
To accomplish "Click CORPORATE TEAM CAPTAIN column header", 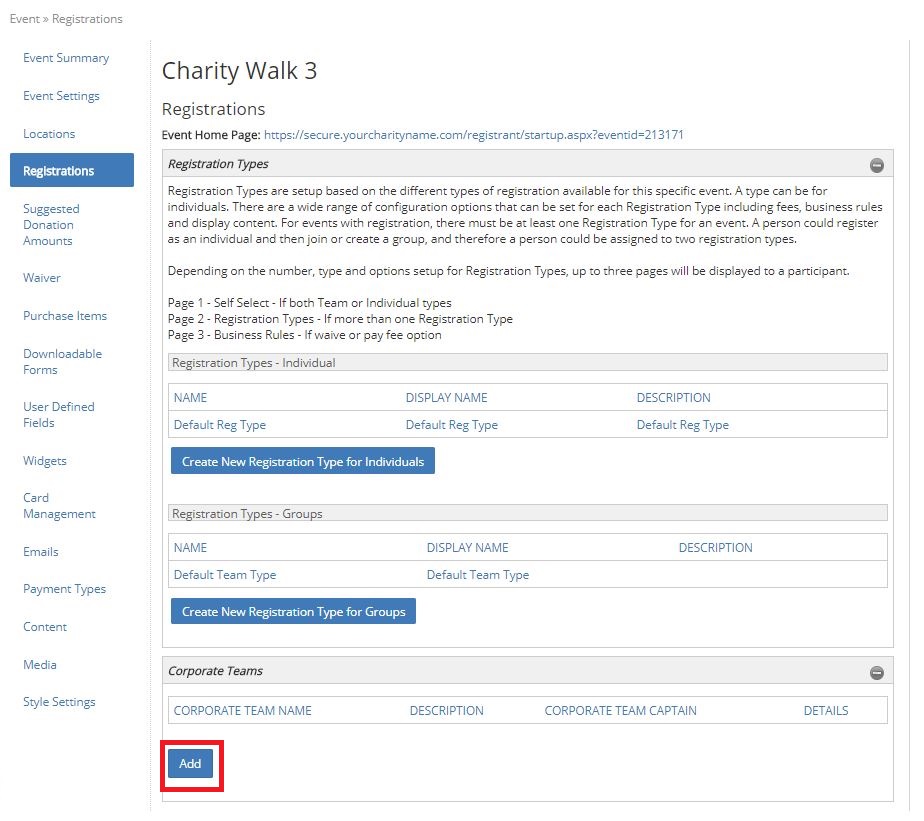I will (621, 711).
